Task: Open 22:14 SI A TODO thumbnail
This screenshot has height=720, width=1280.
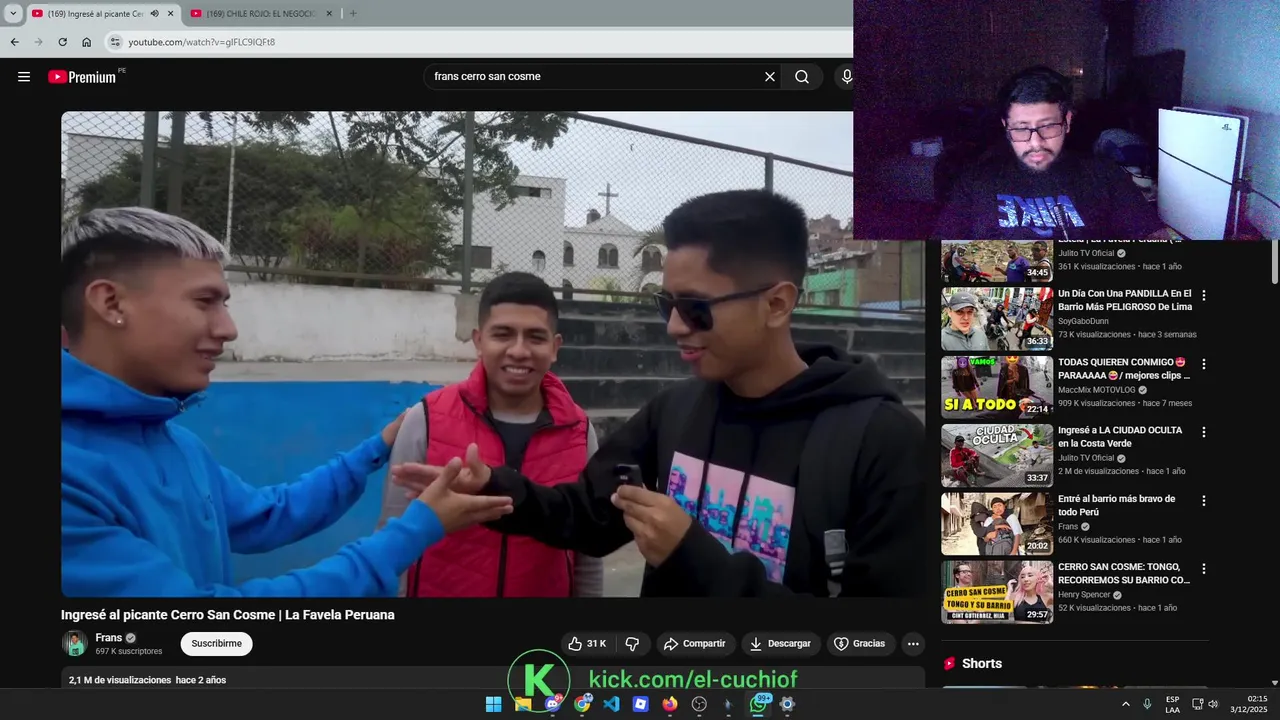Action: tap(997, 387)
